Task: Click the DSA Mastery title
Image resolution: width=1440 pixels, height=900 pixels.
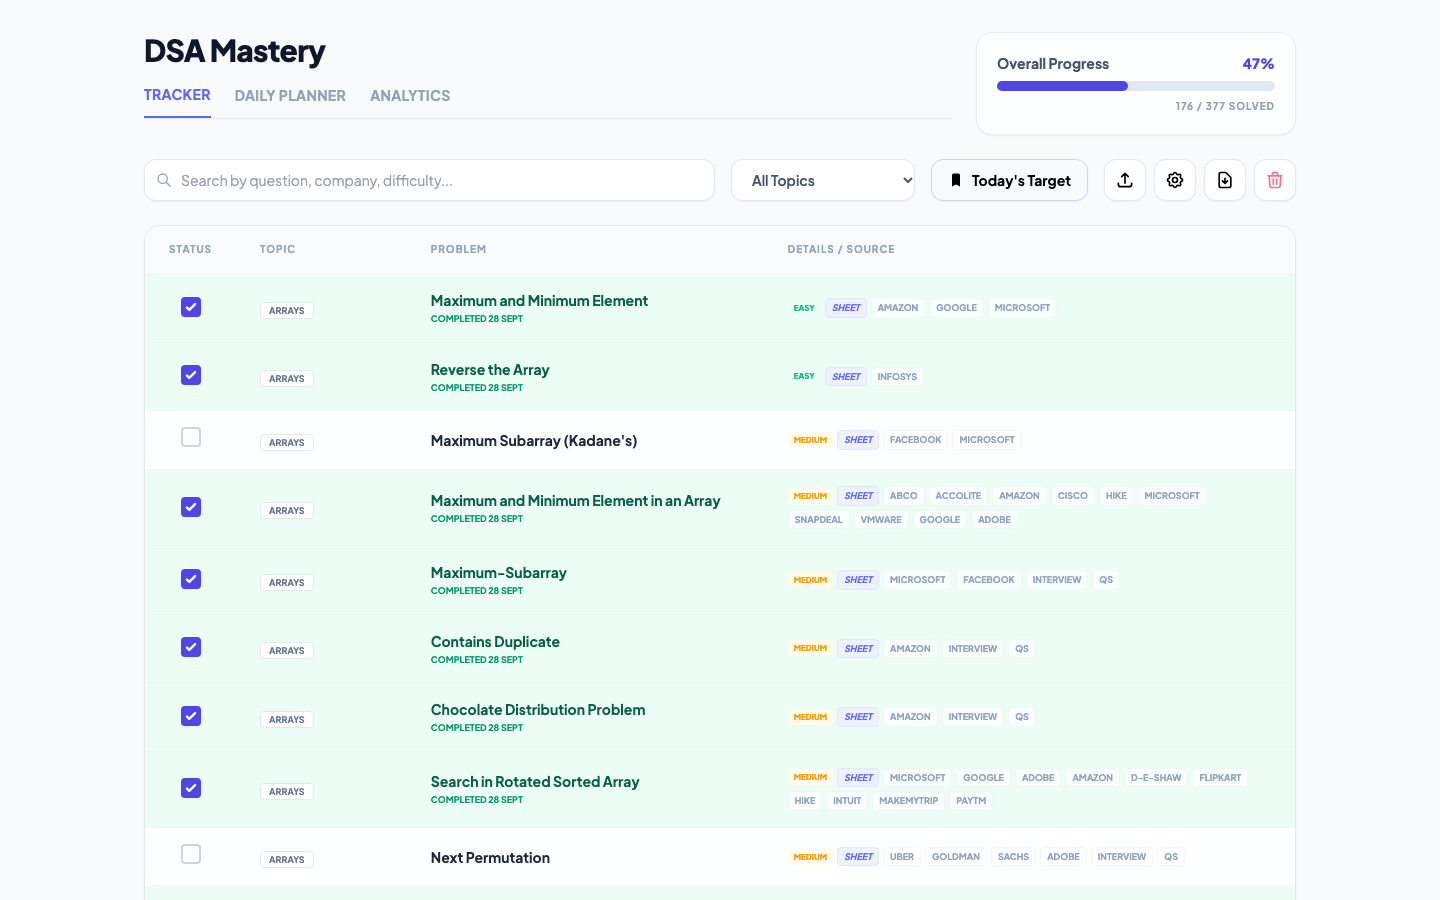Action: tap(234, 51)
